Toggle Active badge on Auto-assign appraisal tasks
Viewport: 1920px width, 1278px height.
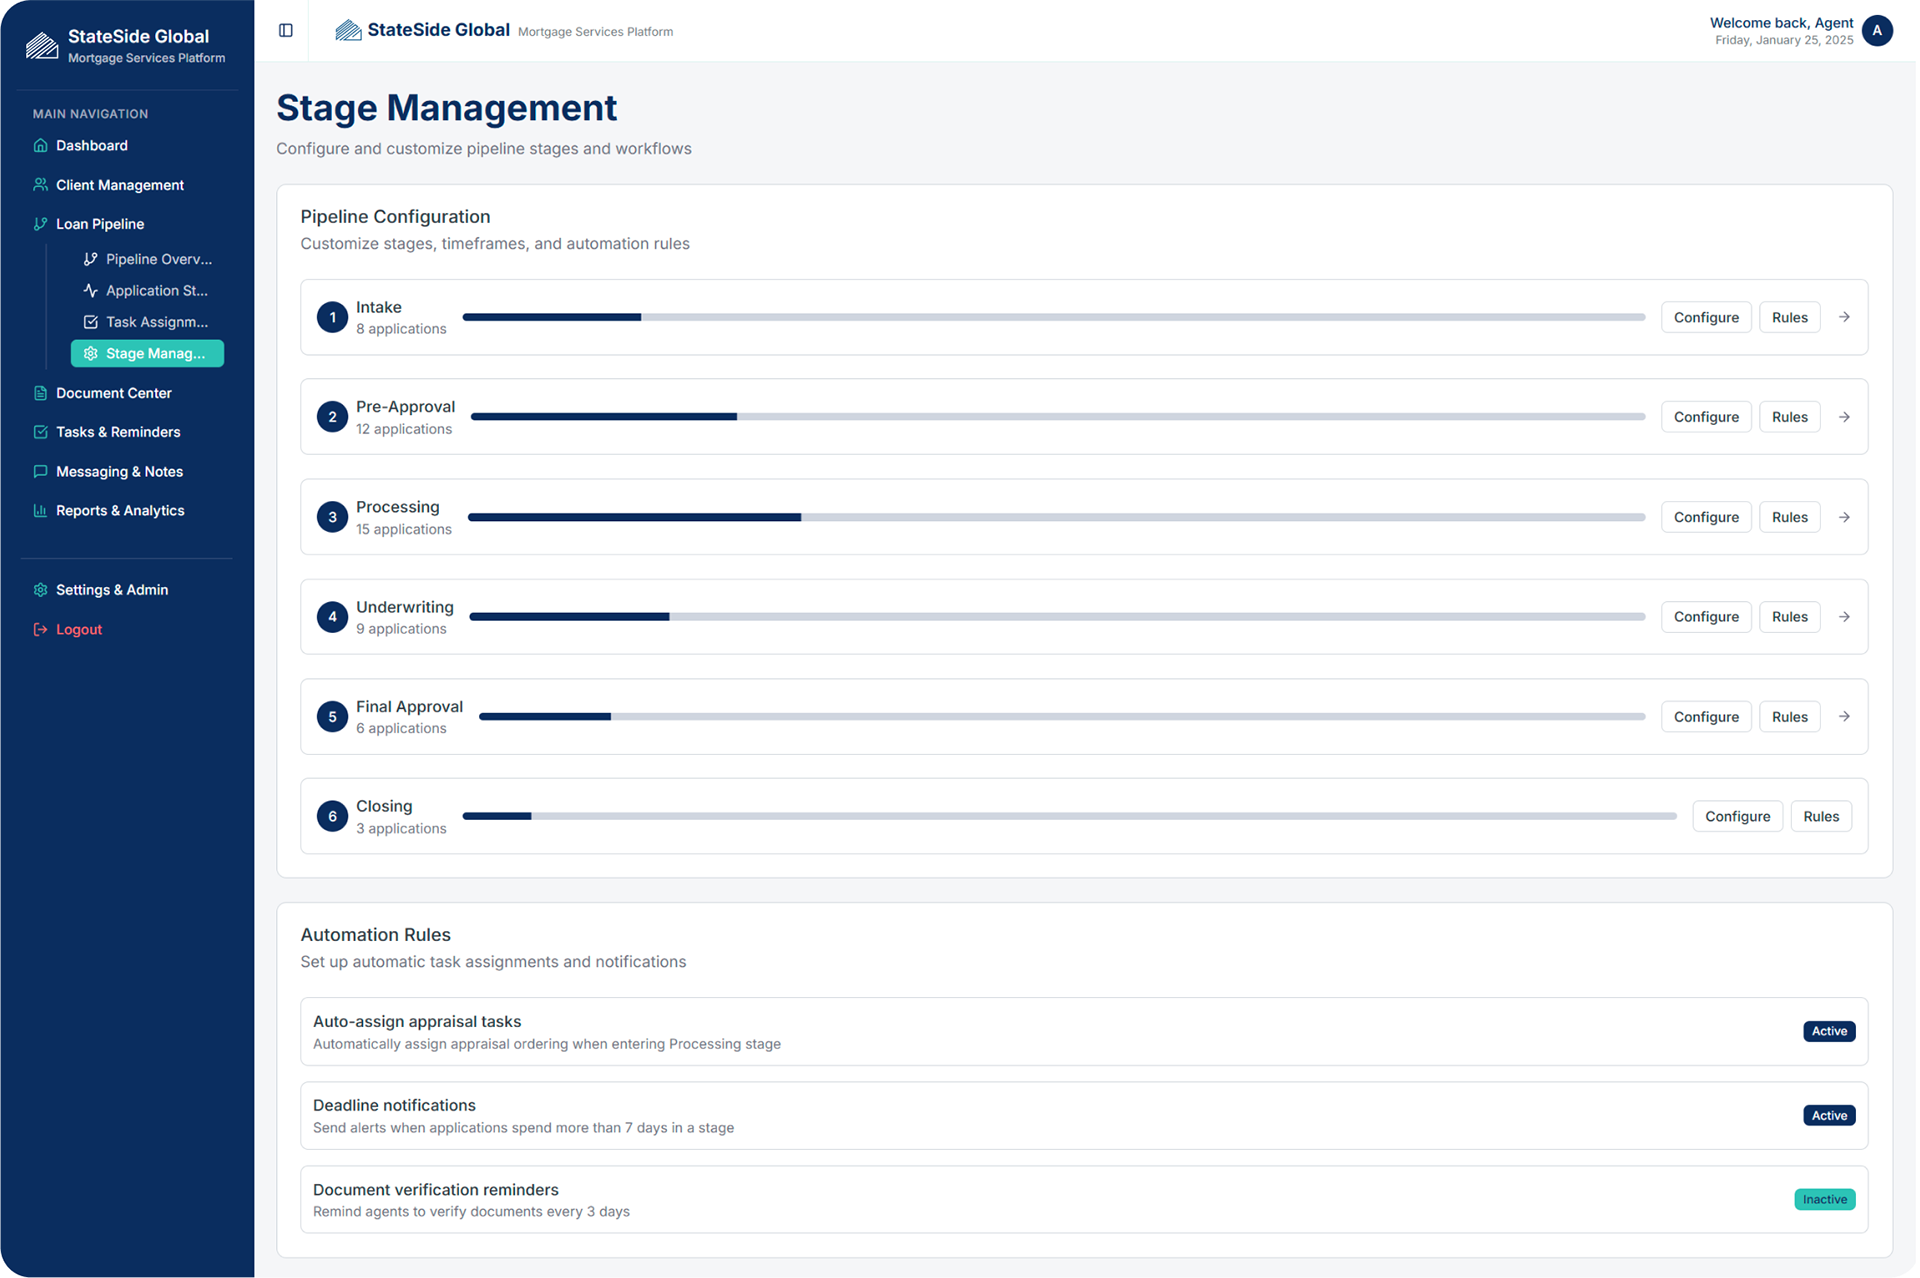(x=1828, y=1031)
